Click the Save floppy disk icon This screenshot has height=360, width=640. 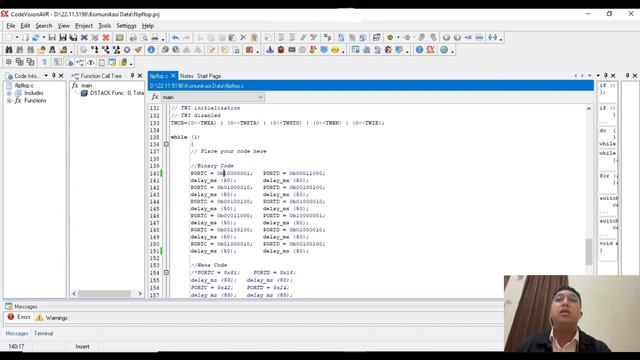[52, 38]
